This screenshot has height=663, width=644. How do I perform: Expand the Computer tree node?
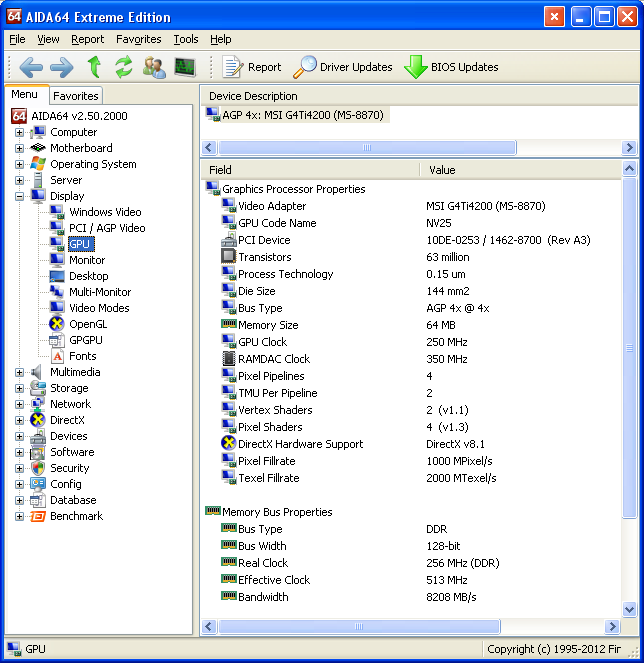tap(19, 132)
